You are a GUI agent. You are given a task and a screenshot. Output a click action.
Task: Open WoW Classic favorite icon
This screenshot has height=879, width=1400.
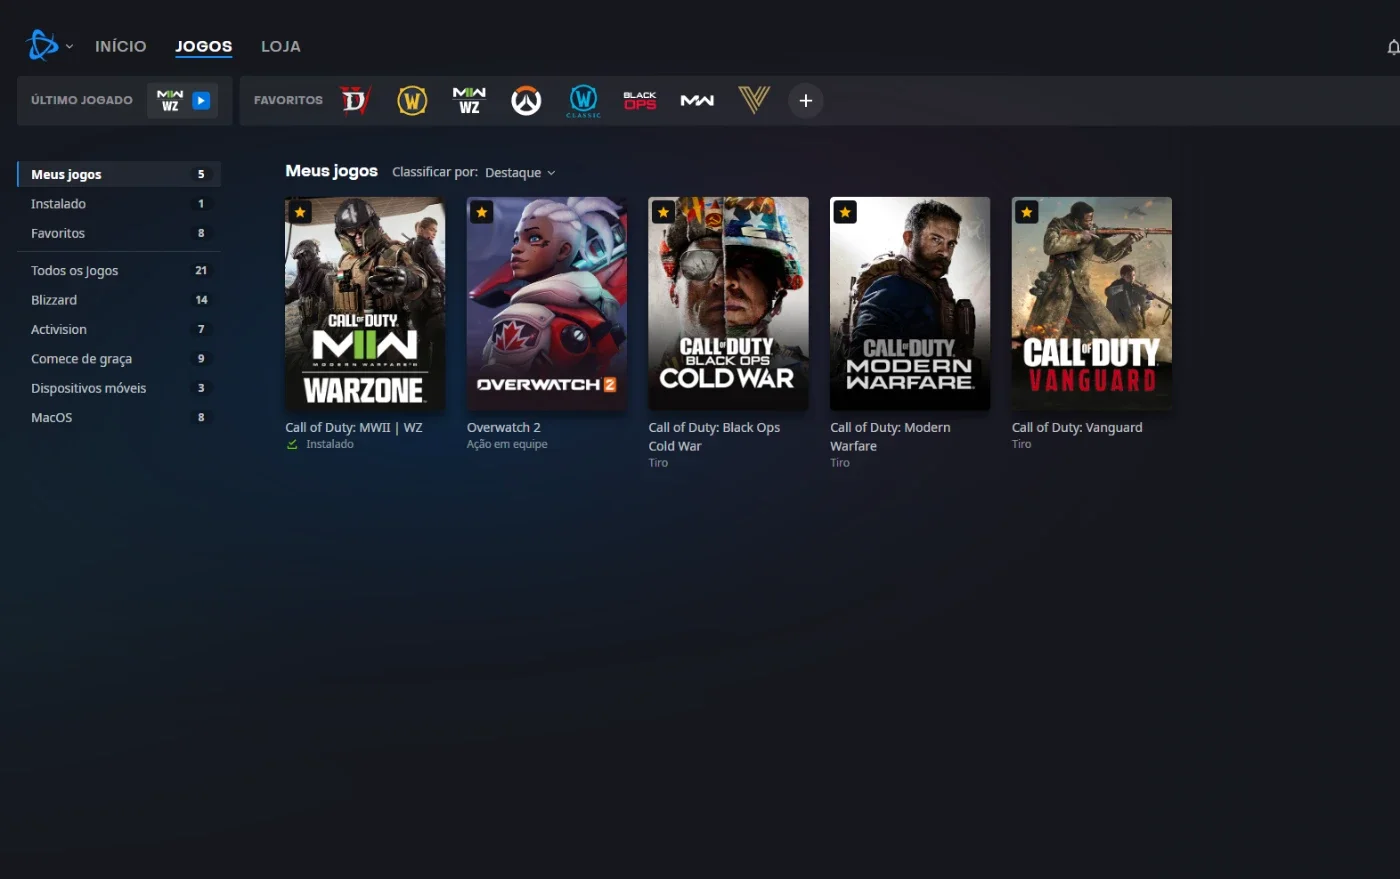click(583, 100)
